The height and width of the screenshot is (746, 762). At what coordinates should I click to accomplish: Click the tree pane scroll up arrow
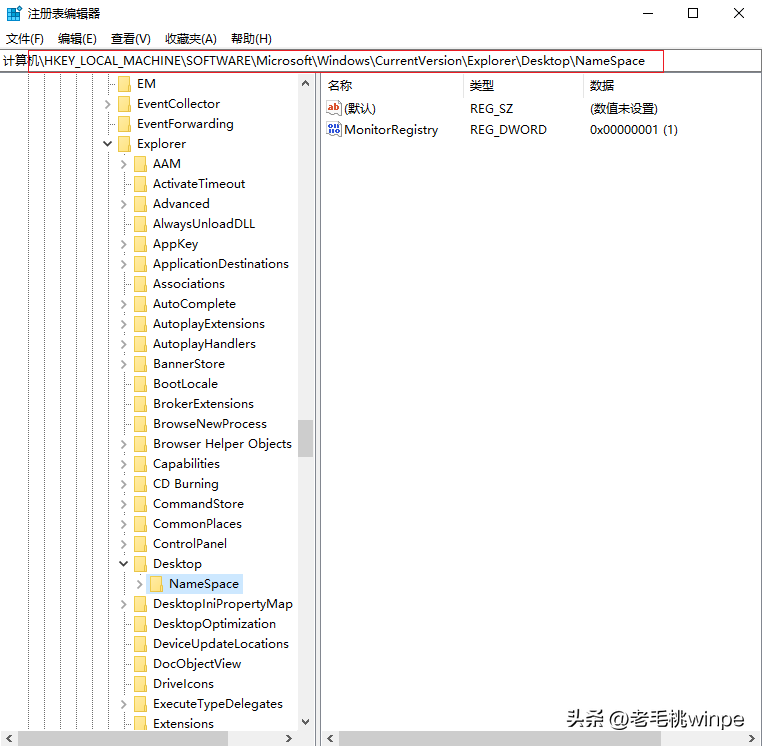[x=306, y=83]
